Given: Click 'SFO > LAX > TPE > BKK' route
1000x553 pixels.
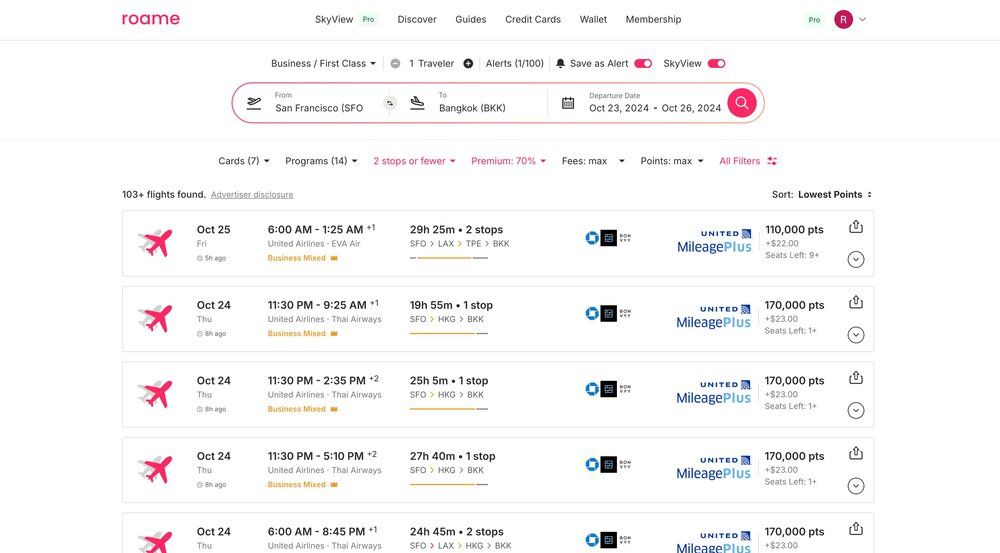Looking at the screenshot, I should click(x=459, y=244).
